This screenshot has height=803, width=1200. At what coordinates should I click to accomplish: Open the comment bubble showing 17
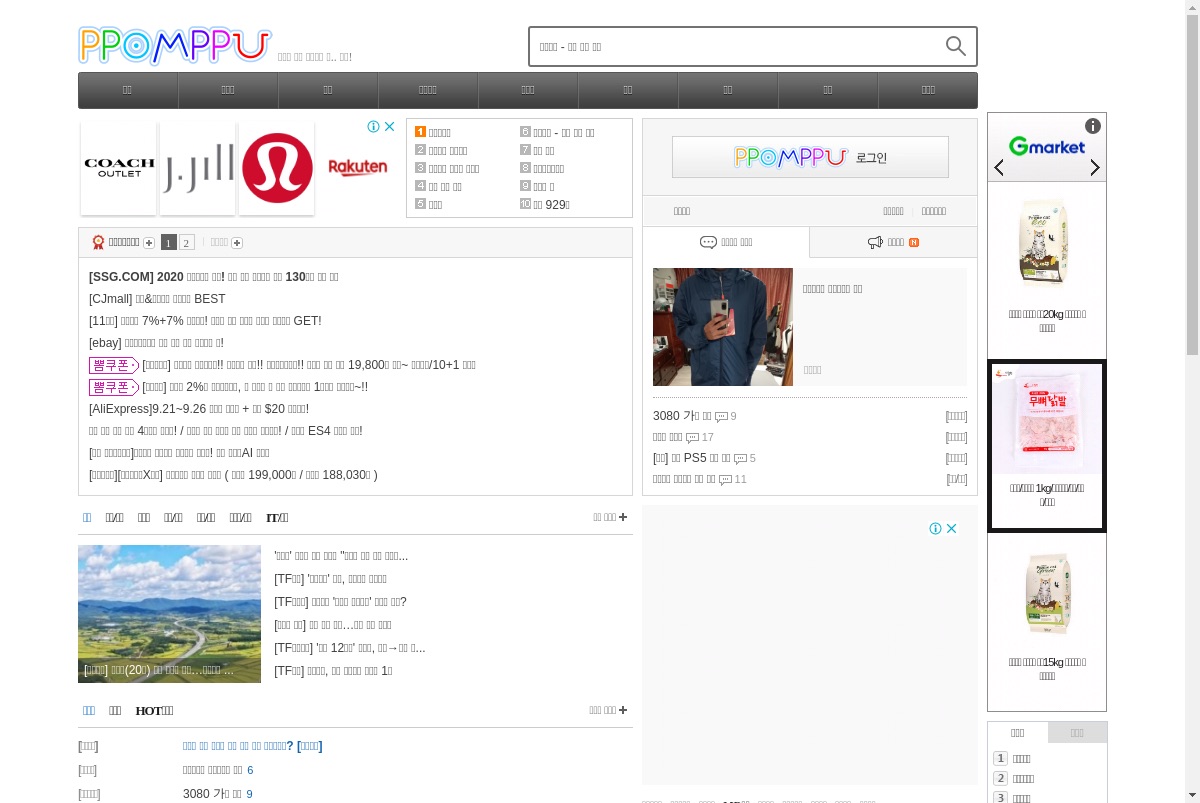tap(692, 438)
